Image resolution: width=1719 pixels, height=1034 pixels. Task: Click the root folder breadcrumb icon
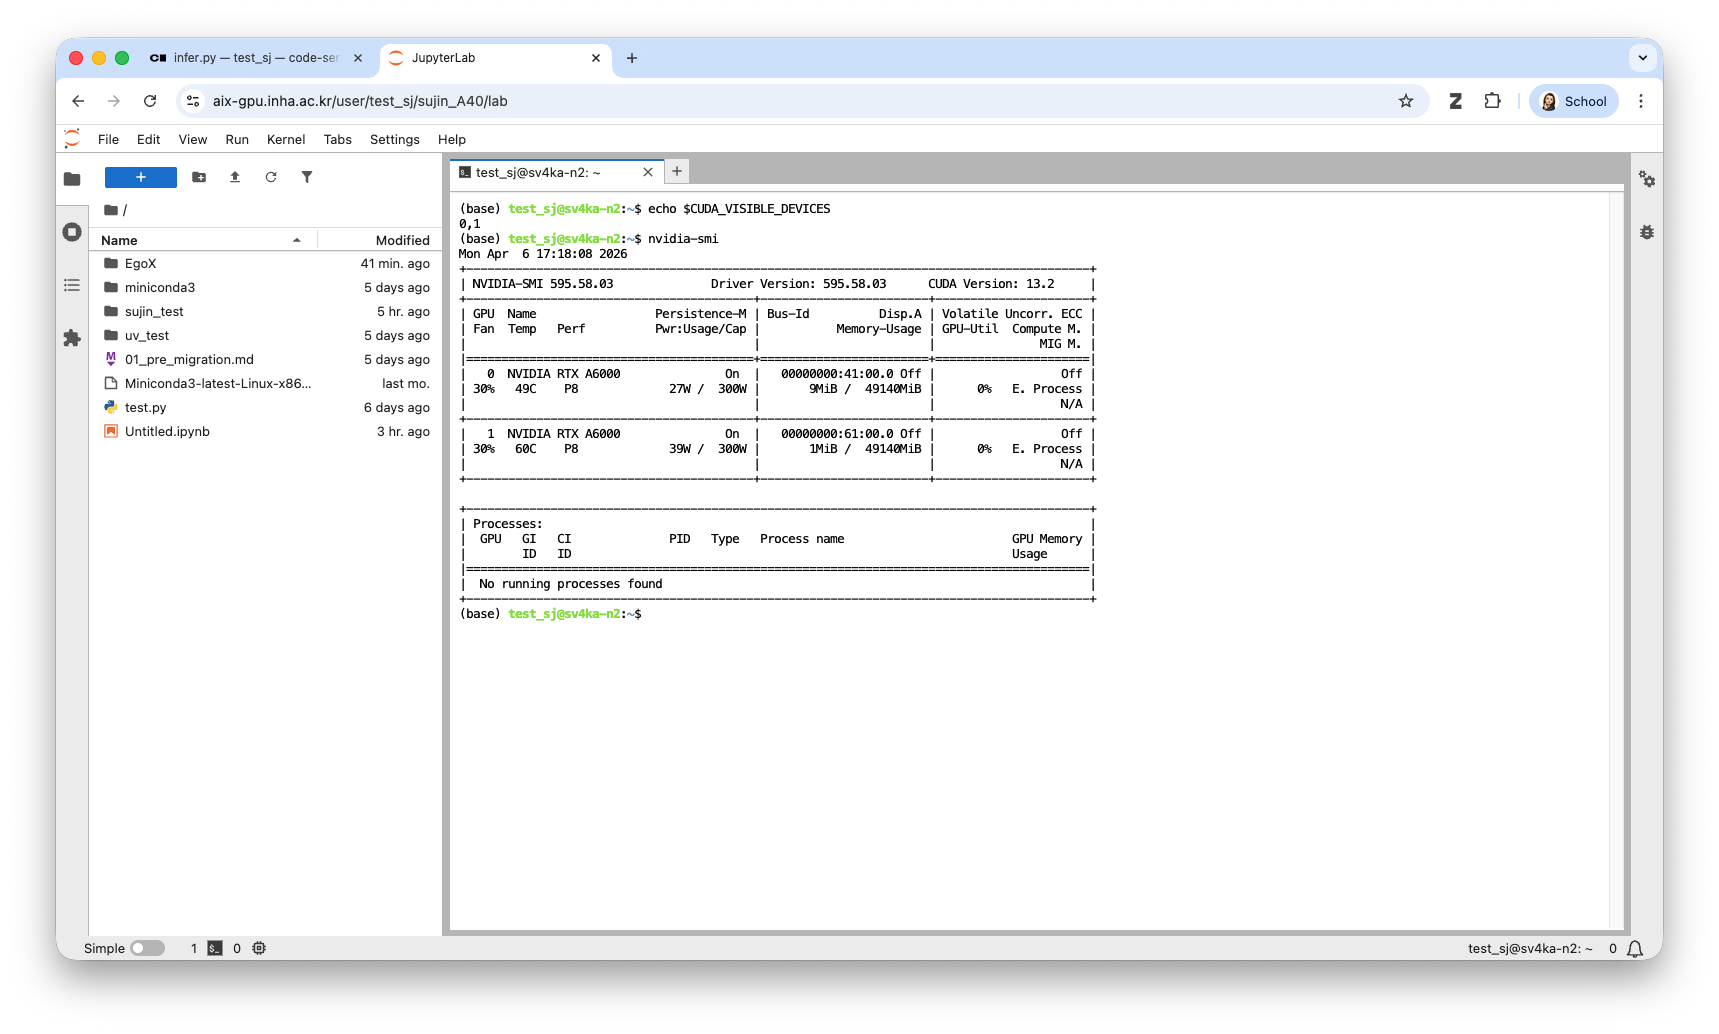pos(111,210)
